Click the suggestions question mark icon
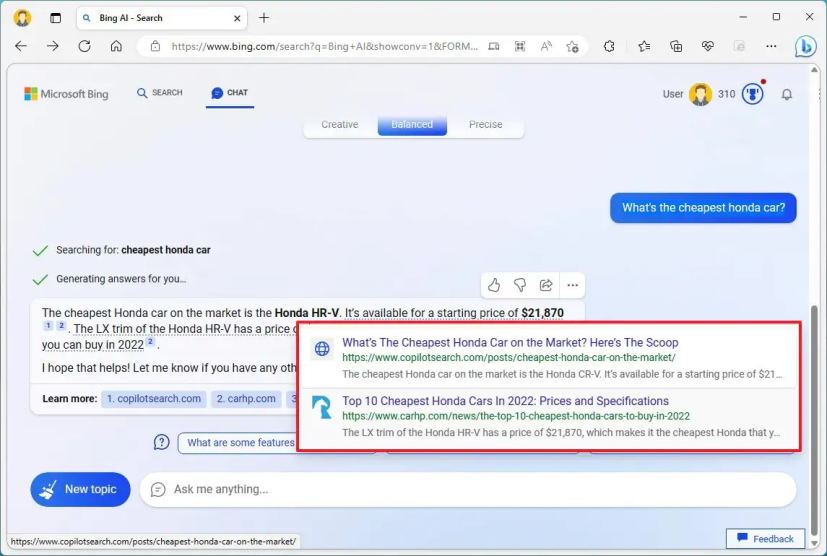Screen dimensions: 827x556 [x=161, y=442]
